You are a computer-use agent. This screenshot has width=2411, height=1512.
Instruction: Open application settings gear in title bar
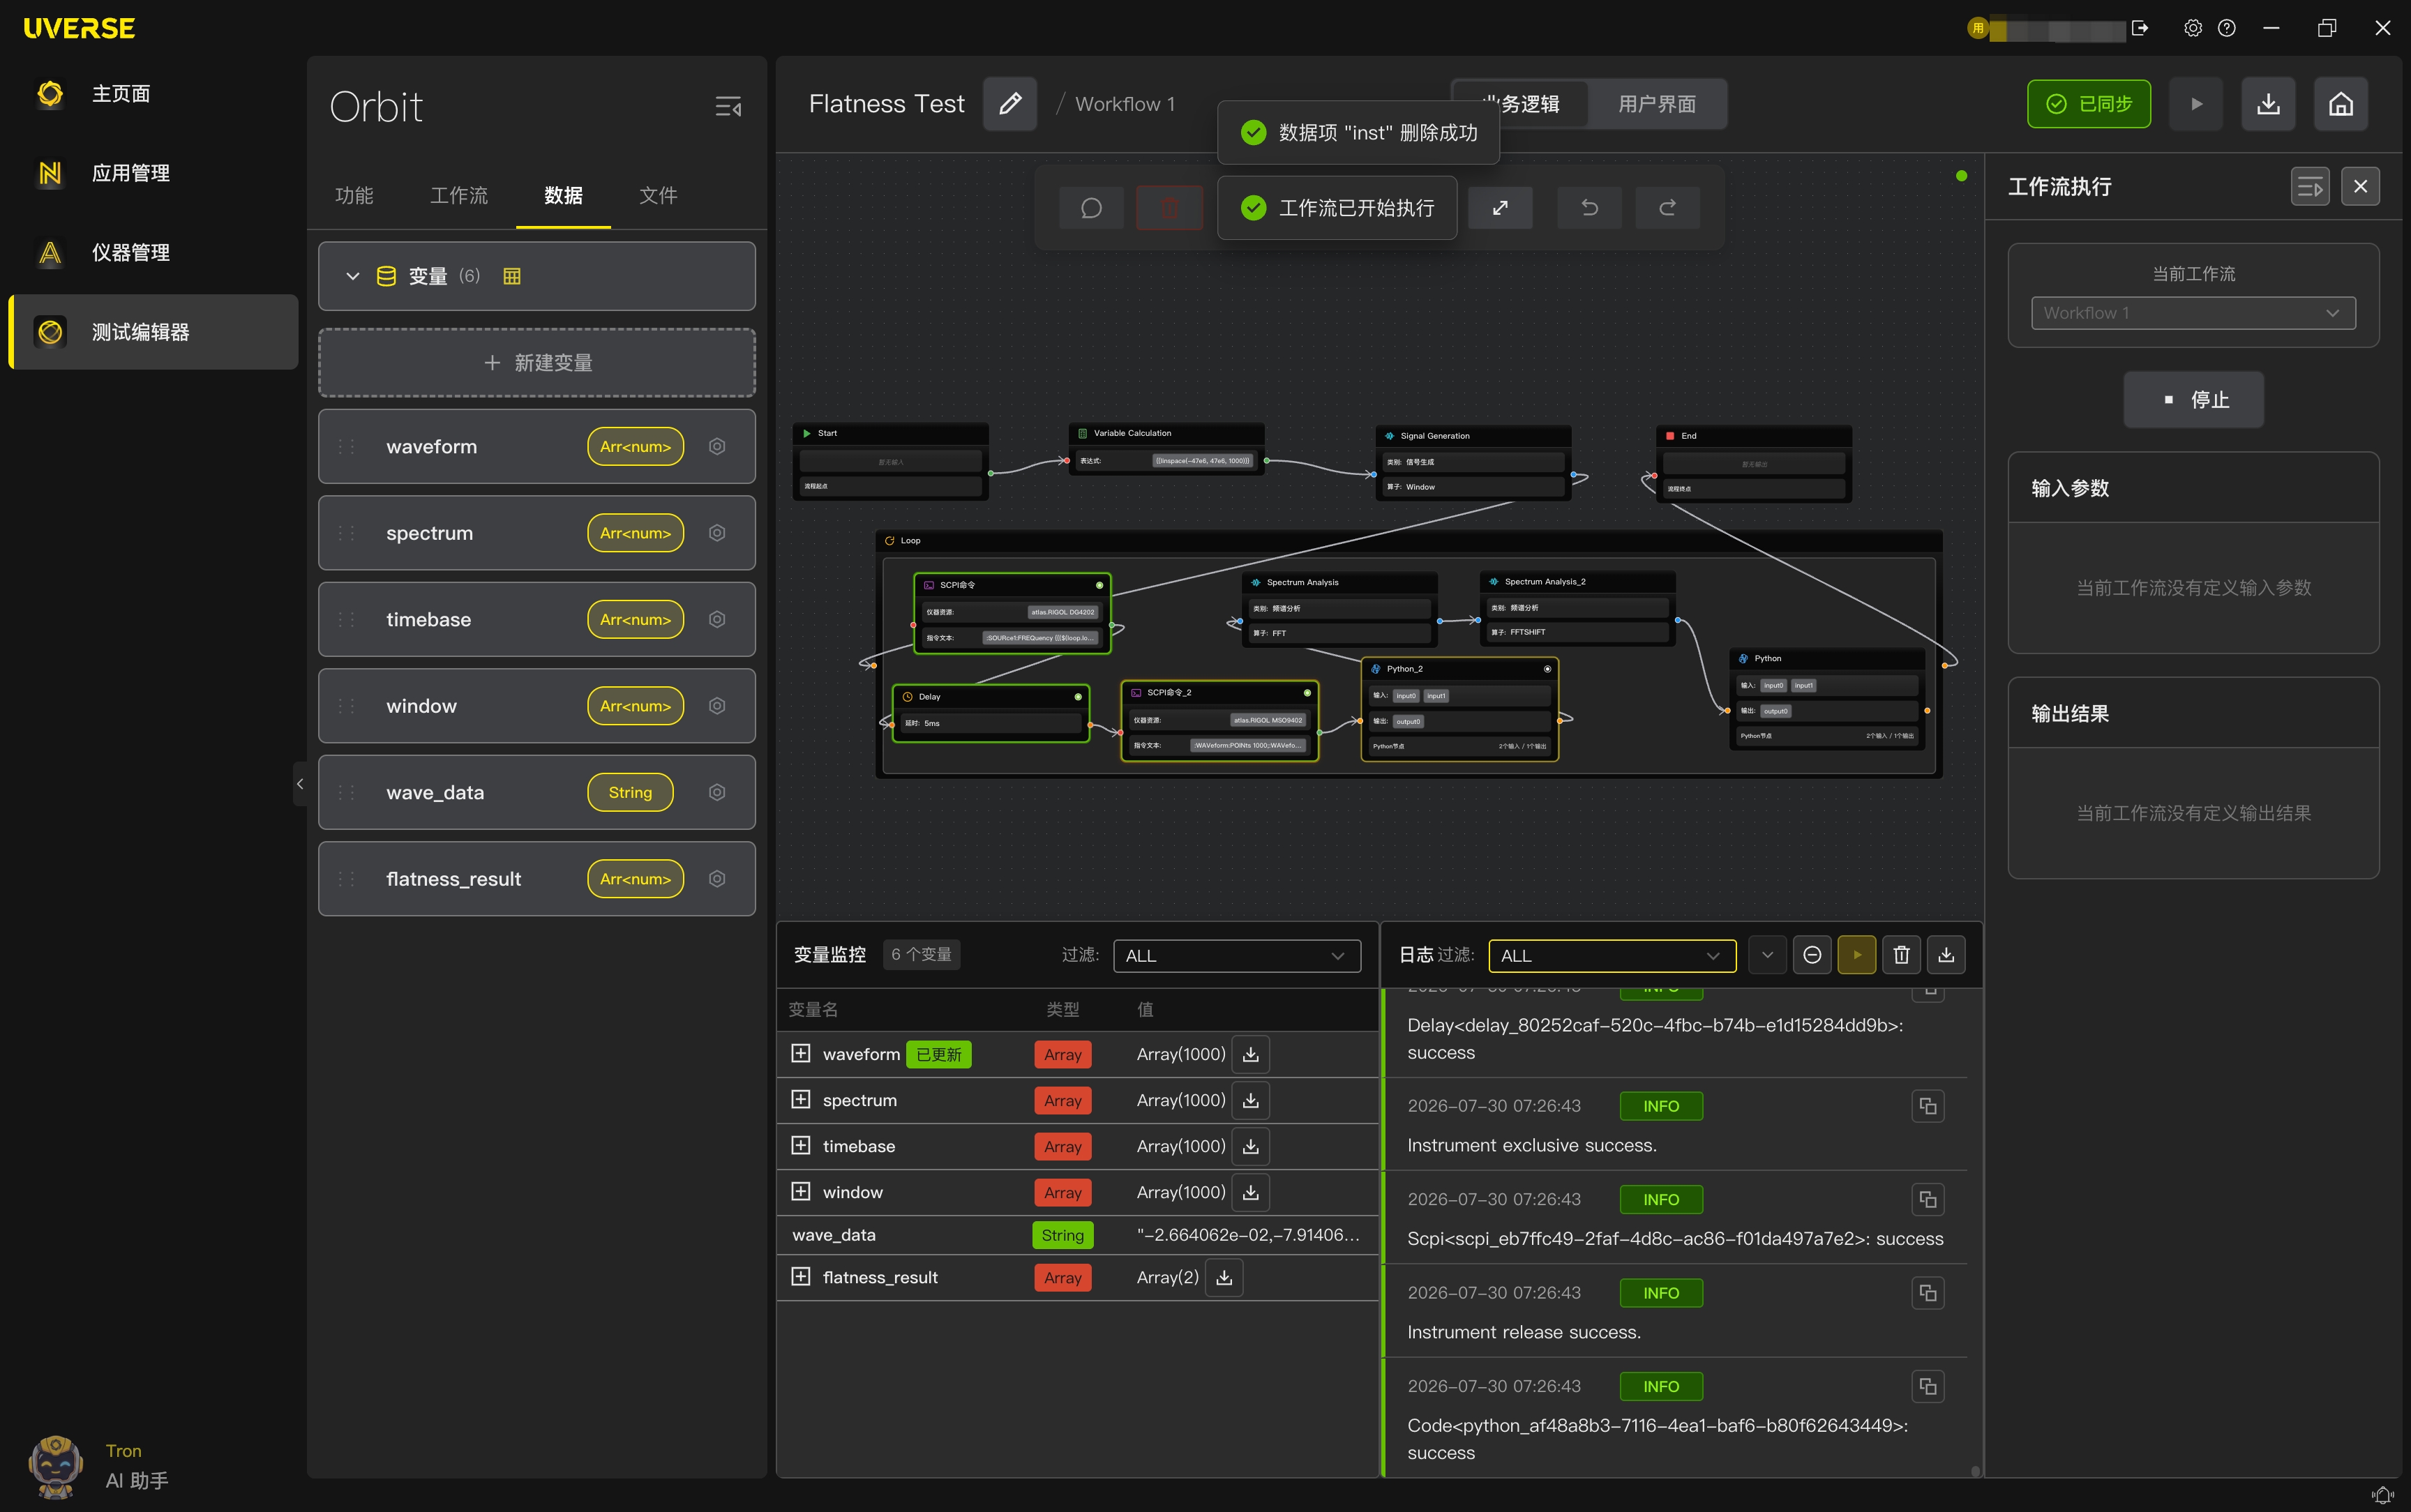coord(2193,28)
